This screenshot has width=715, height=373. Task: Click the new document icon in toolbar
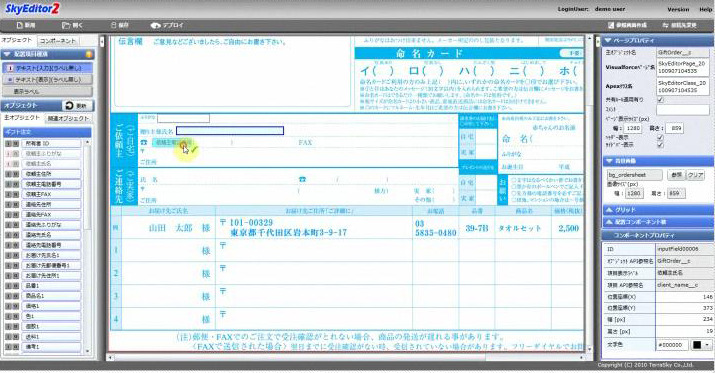tap(20, 26)
